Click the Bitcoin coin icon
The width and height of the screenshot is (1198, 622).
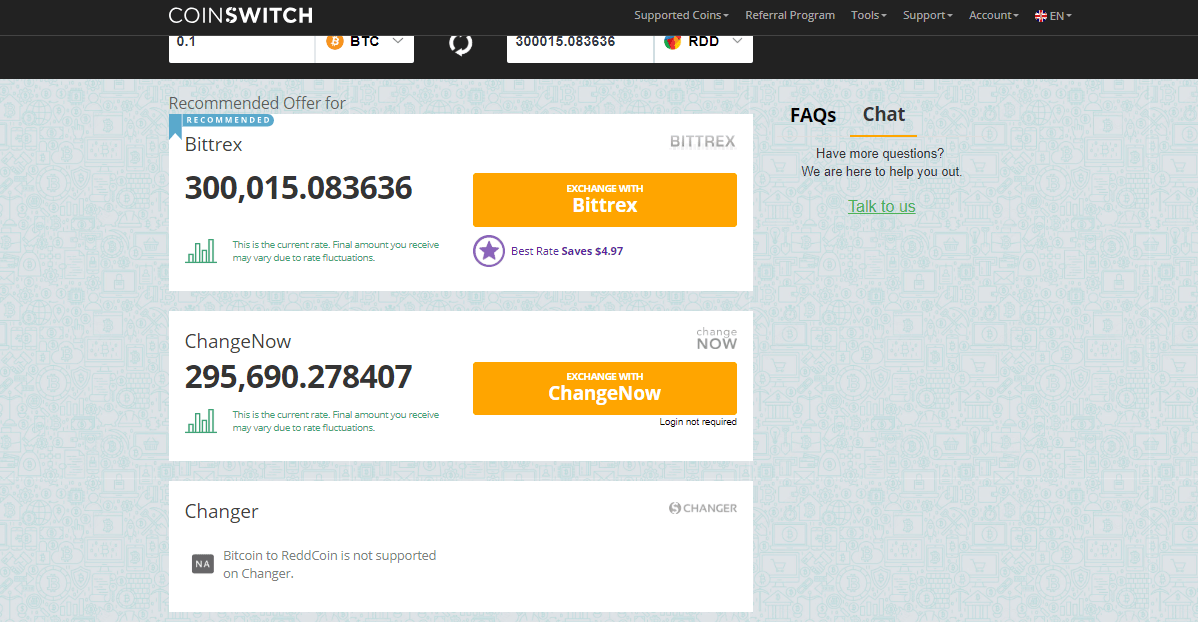(335, 41)
